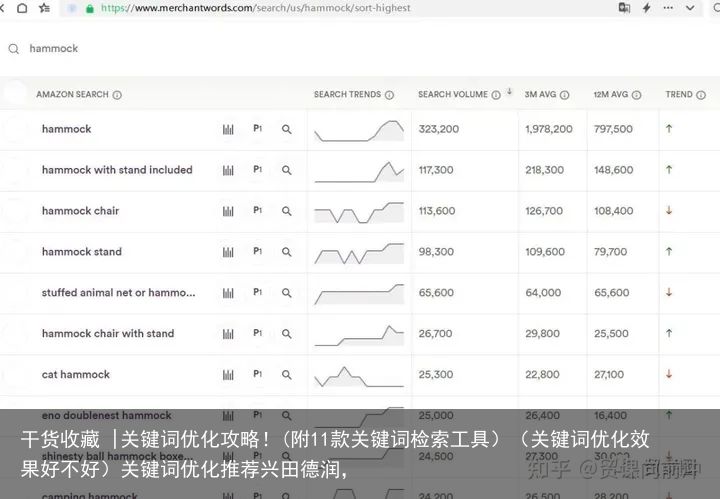This screenshot has width=720, height=499.
Task: Click search icon for hammock with stand included
Action: click(x=287, y=170)
